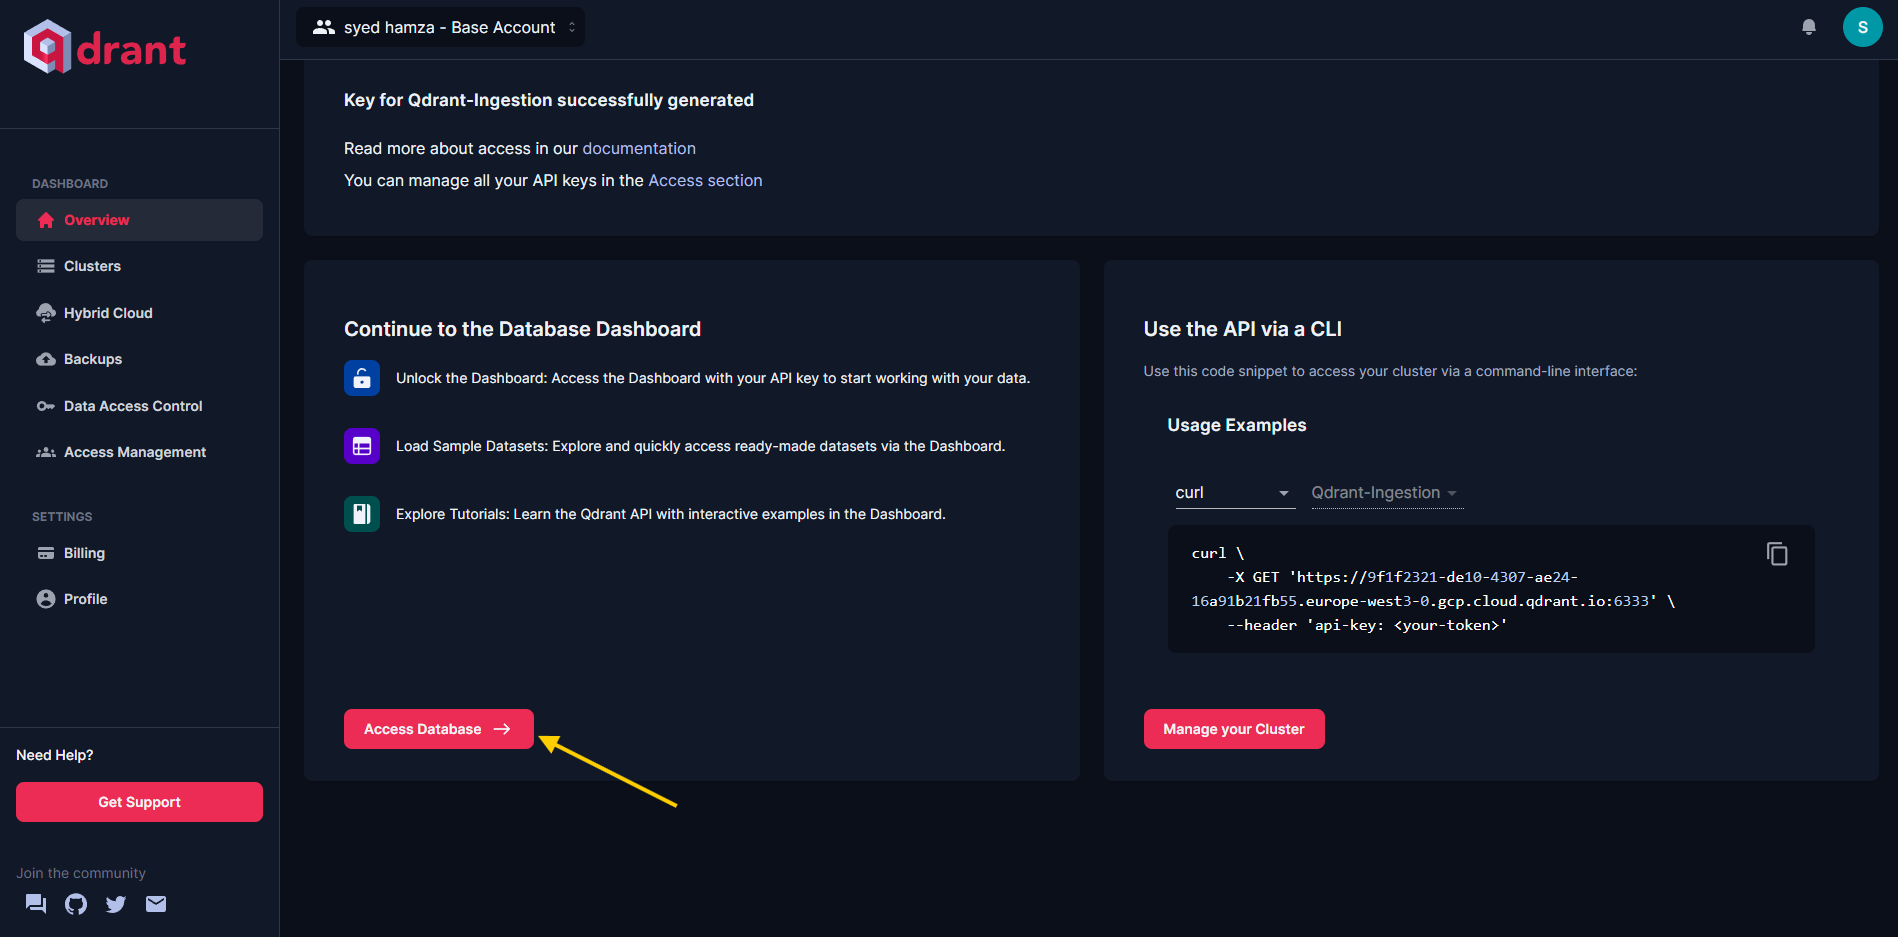This screenshot has height=937, width=1898.
Task: Click the Qdrant logo
Action: [105, 47]
